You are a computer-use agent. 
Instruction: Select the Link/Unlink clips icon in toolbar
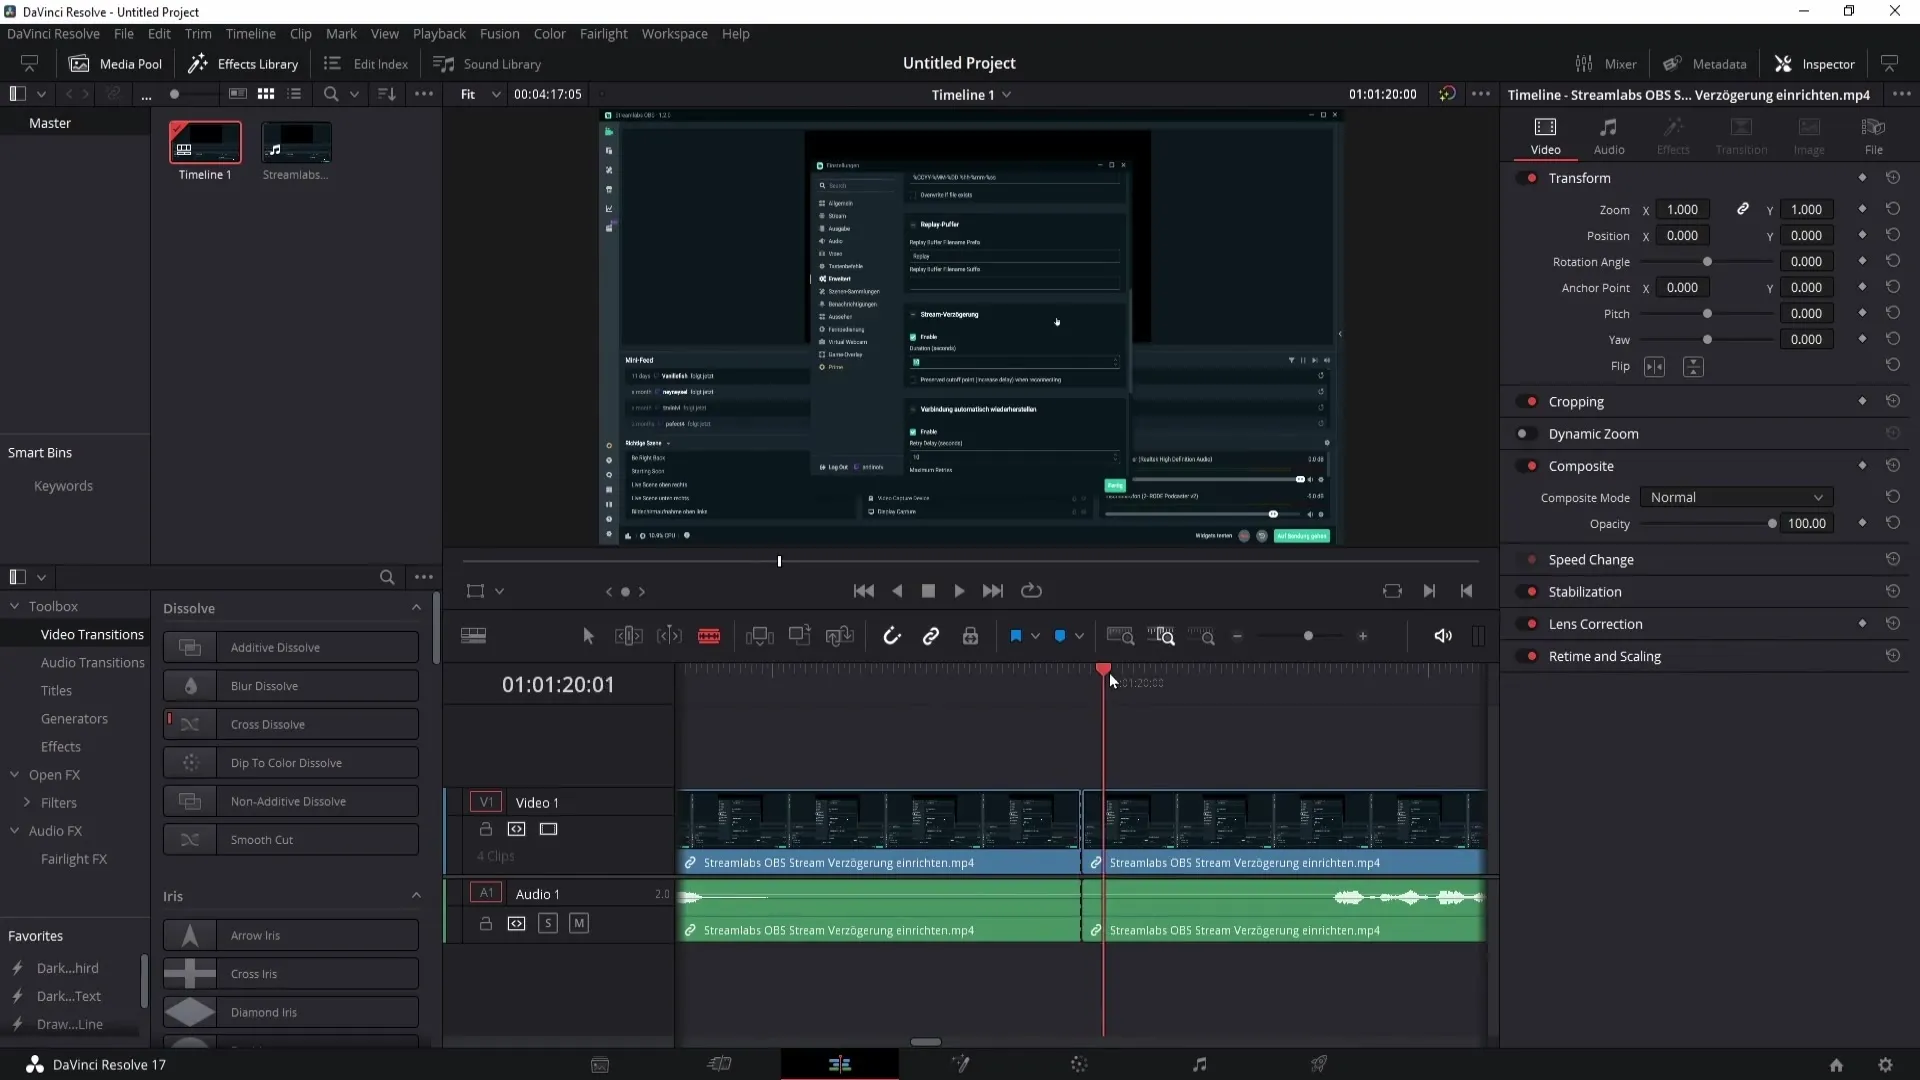tap(931, 637)
